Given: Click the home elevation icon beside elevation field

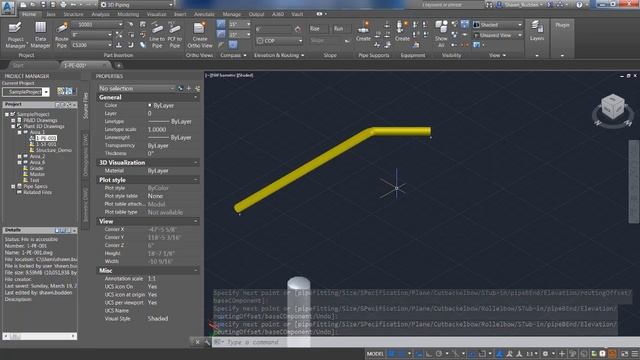Looking at the screenshot, I should coord(298,29).
